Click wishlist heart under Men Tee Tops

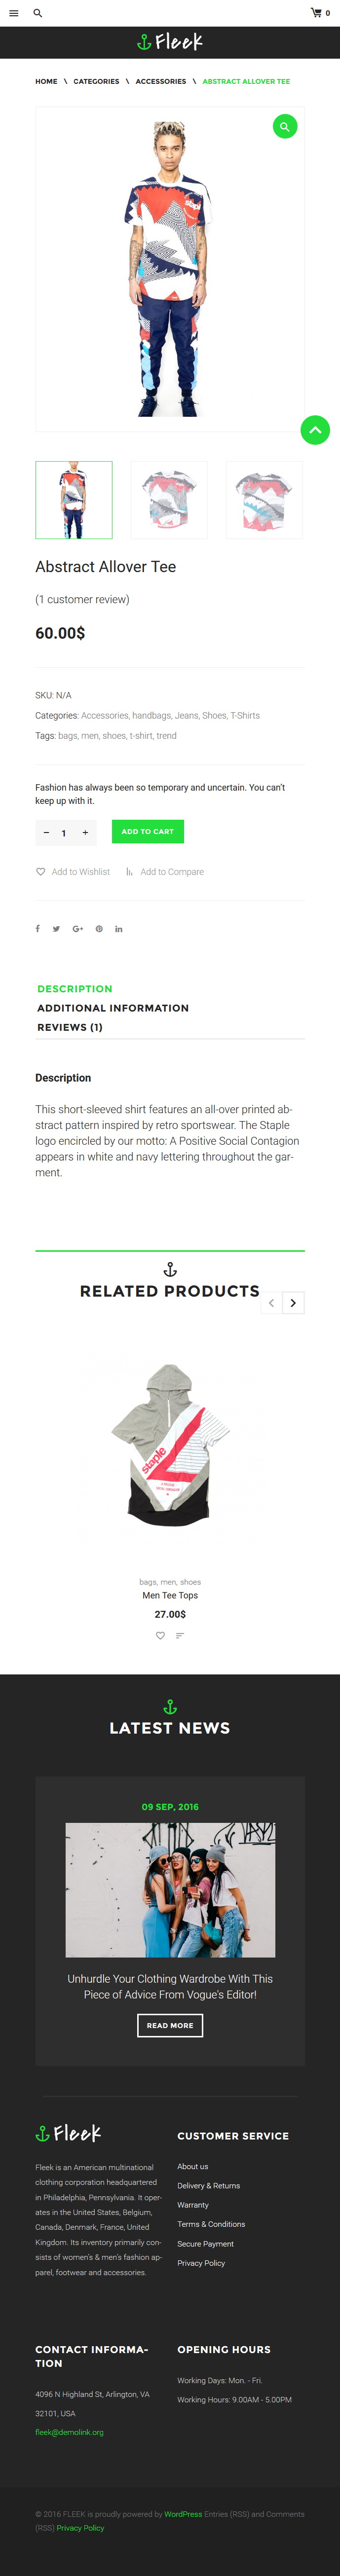(x=160, y=1636)
